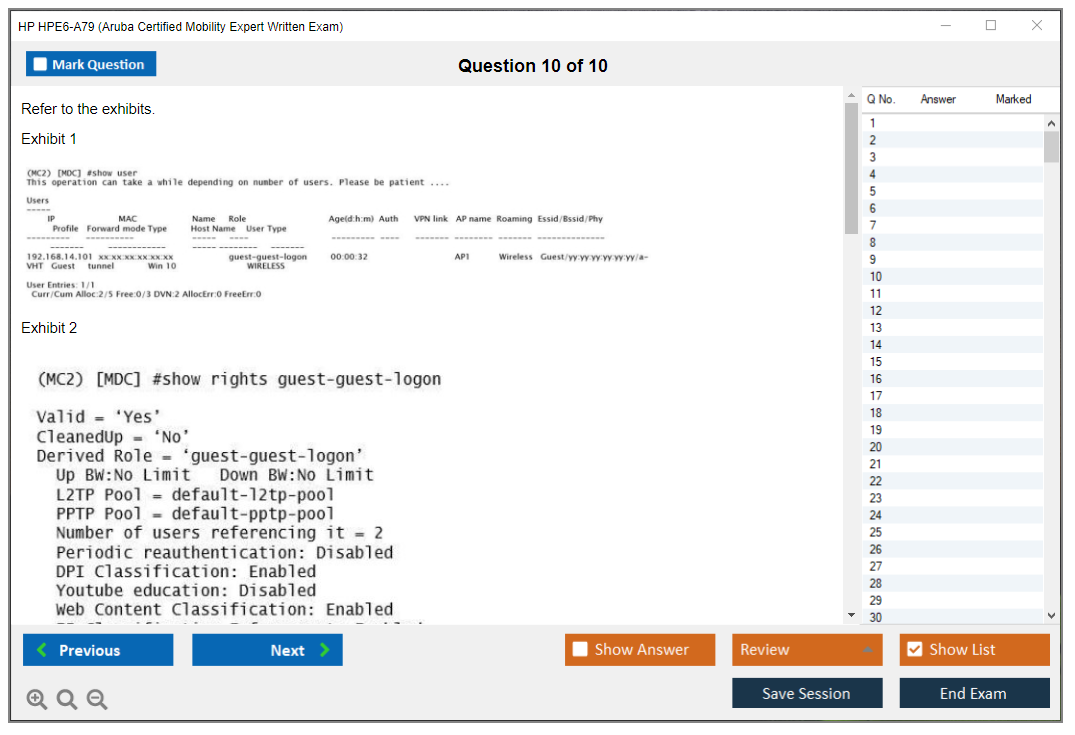Viewport: 1075px width, 735px height.
Task: Check the Mark Question checkbox
Action: [40, 64]
